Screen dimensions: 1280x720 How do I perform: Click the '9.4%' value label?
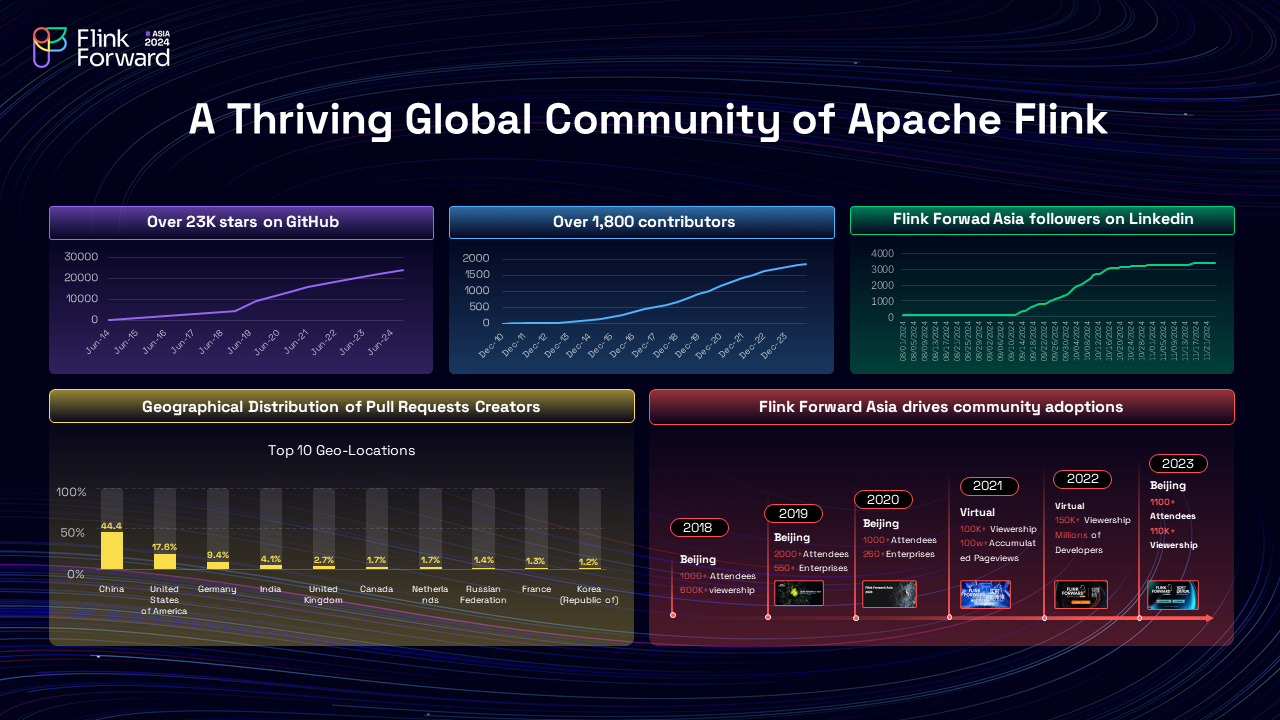[218, 554]
